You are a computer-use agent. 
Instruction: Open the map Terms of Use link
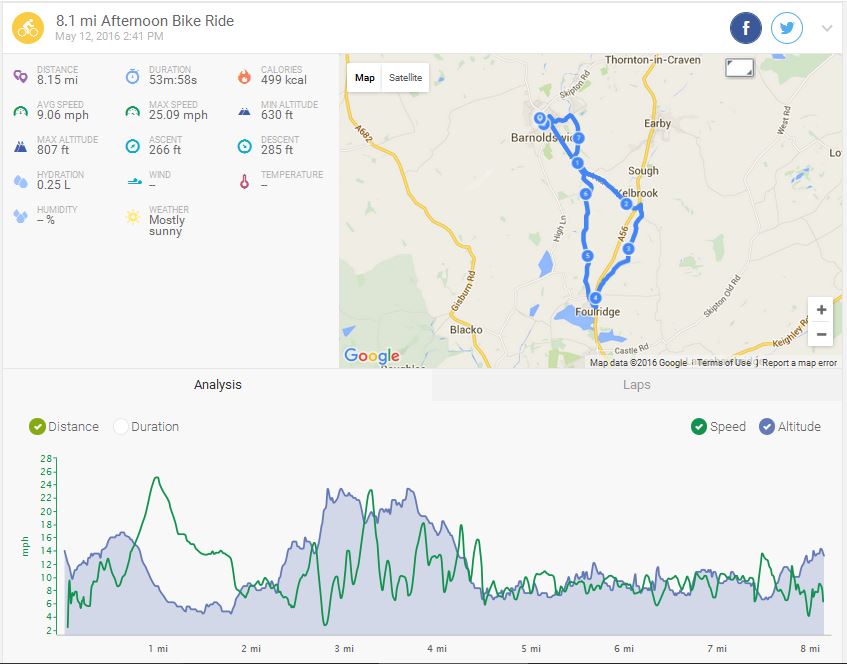723,363
